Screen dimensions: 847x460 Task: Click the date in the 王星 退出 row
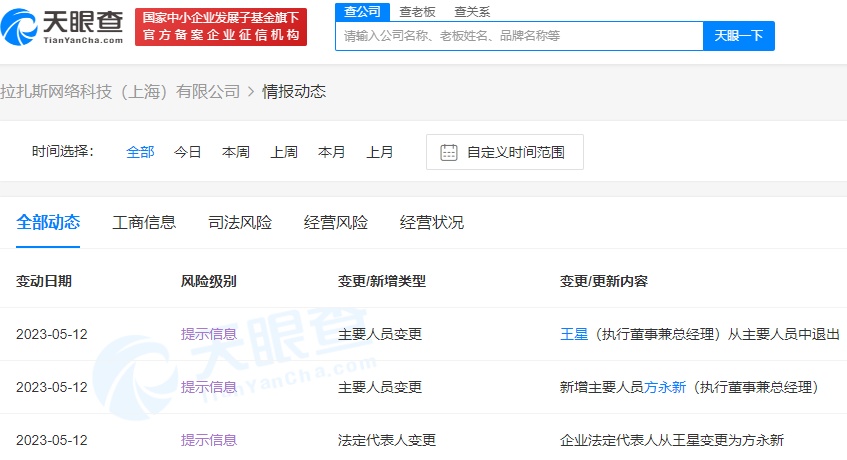52,335
